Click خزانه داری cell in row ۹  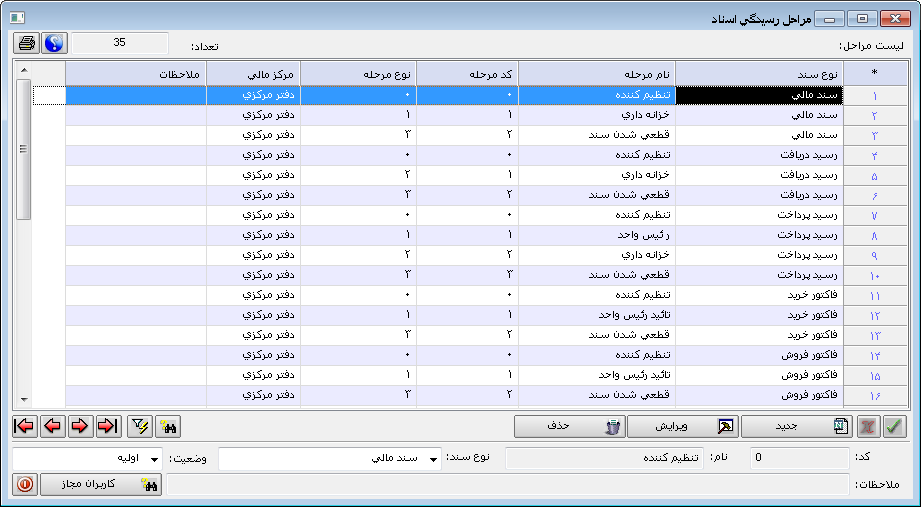click(x=597, y=255)
